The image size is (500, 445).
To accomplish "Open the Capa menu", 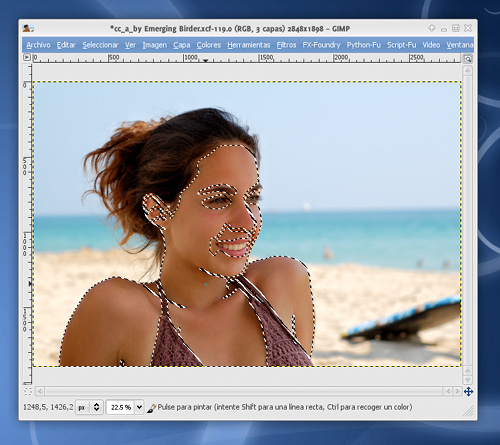I will point(182,45).
